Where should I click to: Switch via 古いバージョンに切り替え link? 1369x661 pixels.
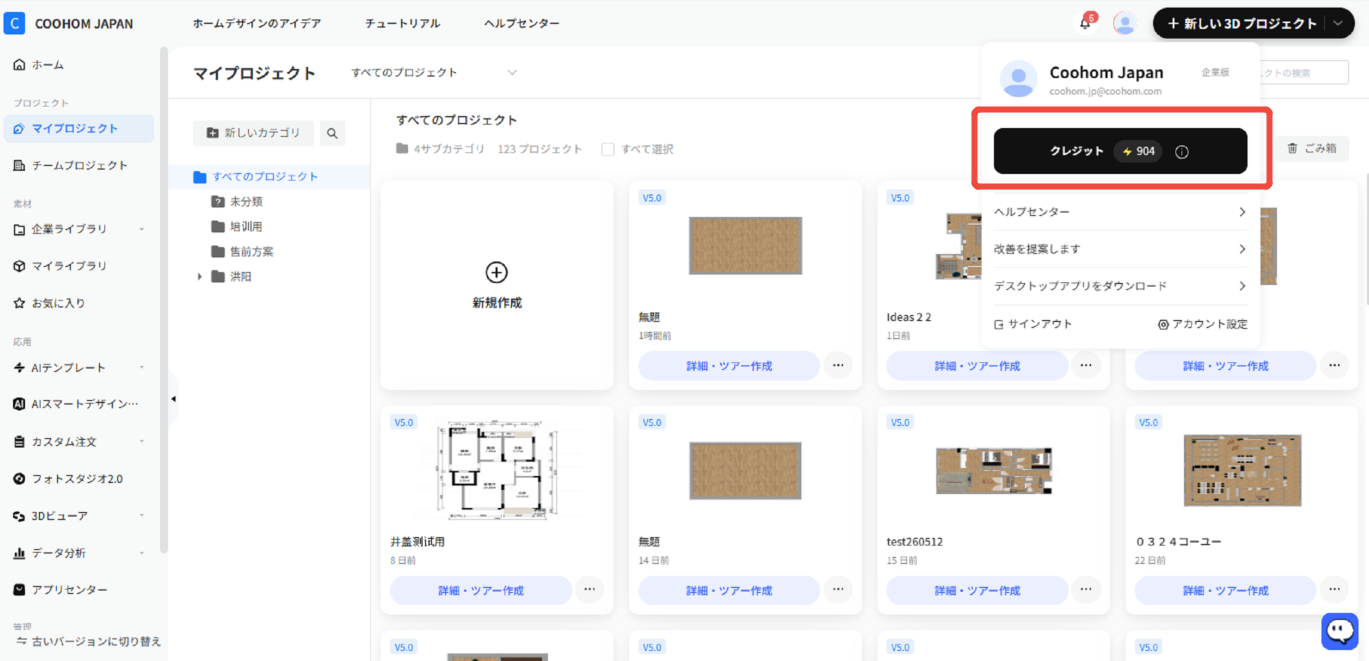(x=88, y=641)
